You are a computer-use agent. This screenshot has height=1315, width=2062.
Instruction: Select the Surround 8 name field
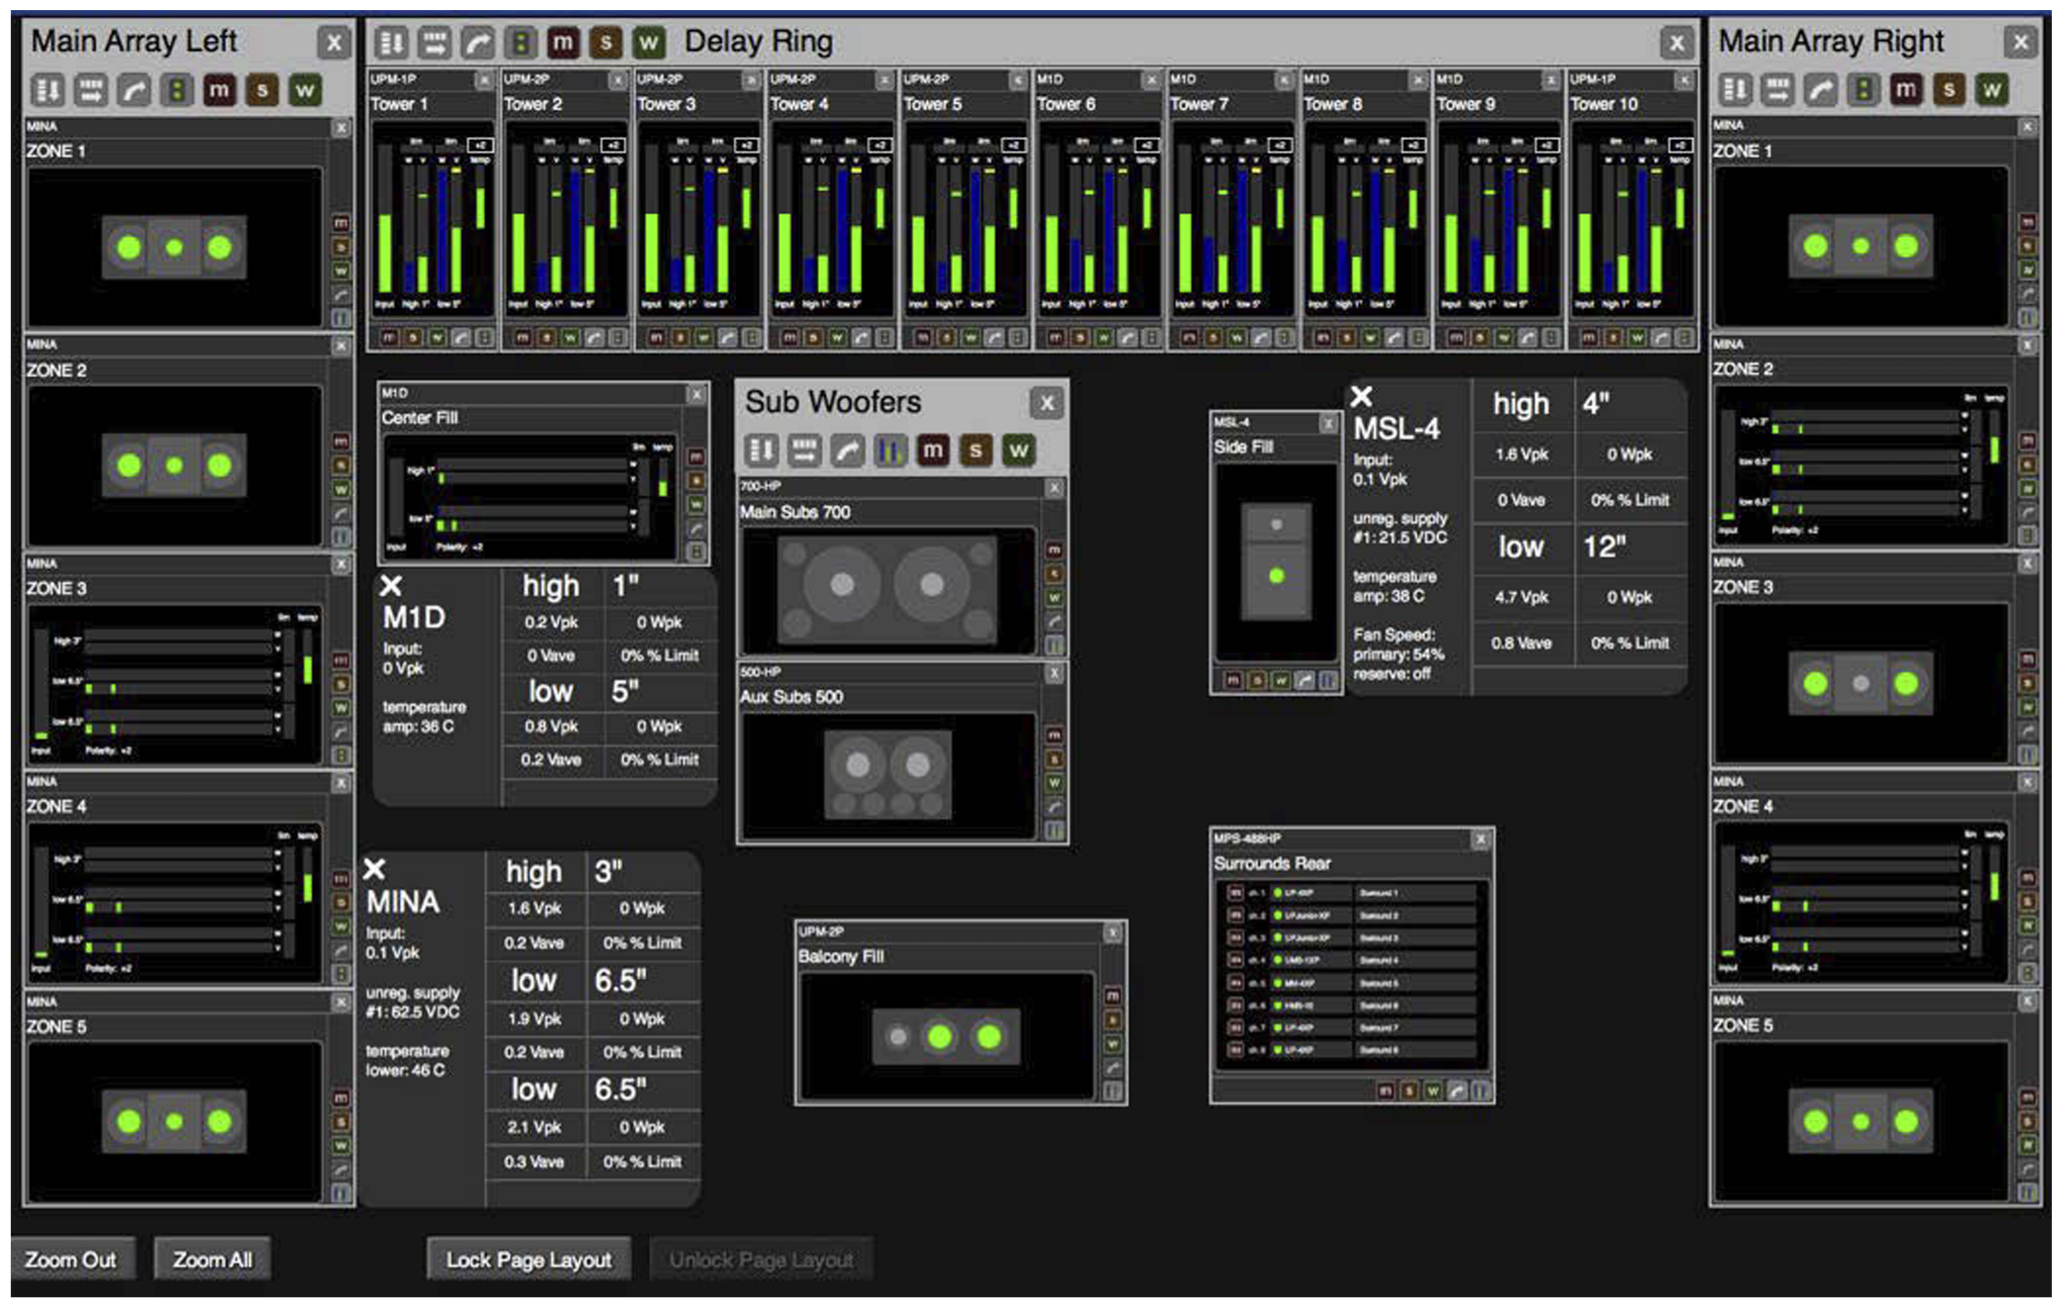(x=1416, y=1050)
